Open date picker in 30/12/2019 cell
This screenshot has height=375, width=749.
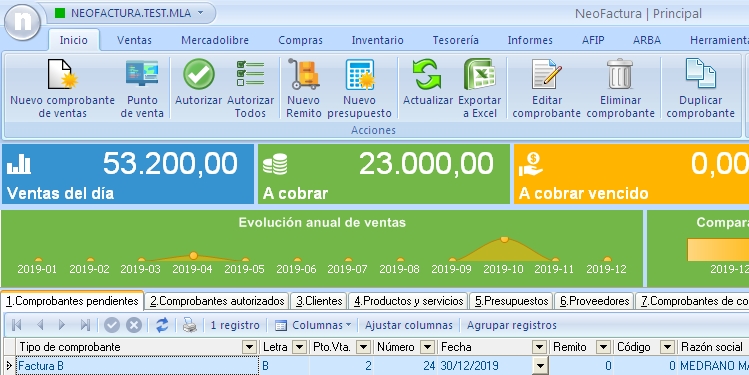pos(540,366)
